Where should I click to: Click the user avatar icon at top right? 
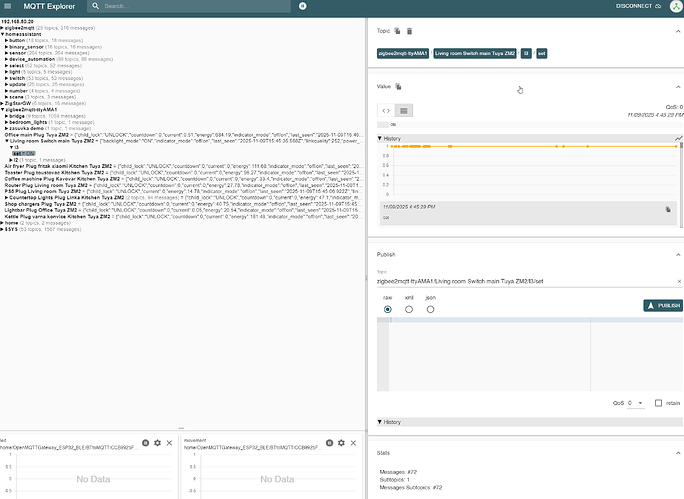(x=671, y=6)
